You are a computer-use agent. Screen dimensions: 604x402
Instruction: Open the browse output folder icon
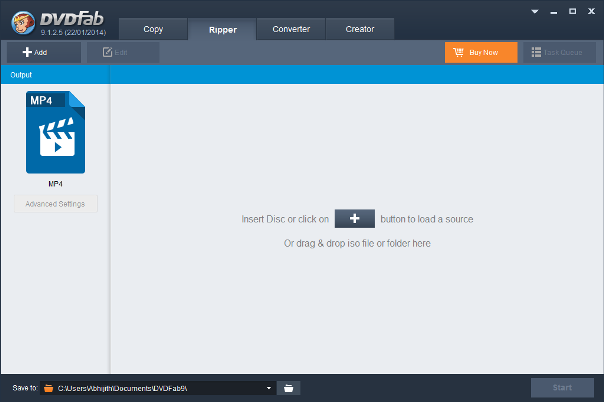click(288, 387)
